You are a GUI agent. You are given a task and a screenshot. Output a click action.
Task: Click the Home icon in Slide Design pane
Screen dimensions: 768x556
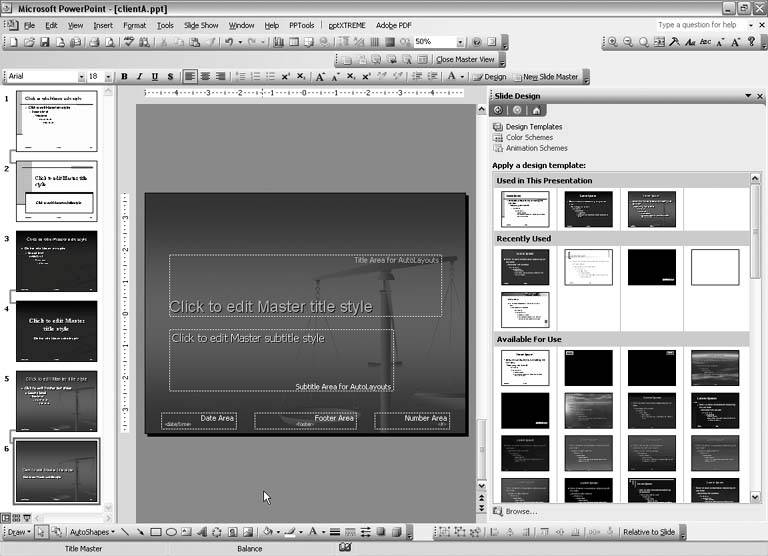[x=536, y=110]
